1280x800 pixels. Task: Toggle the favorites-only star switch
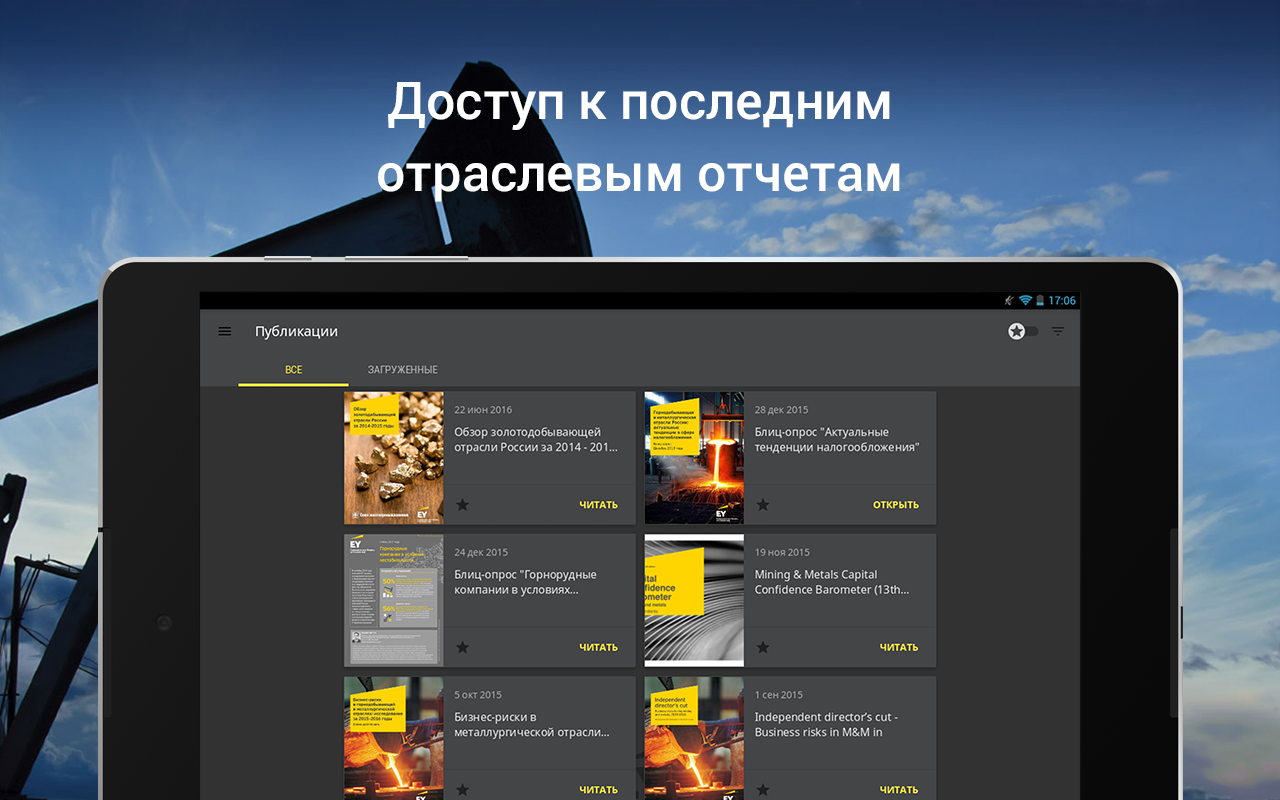pos(1023,331)
